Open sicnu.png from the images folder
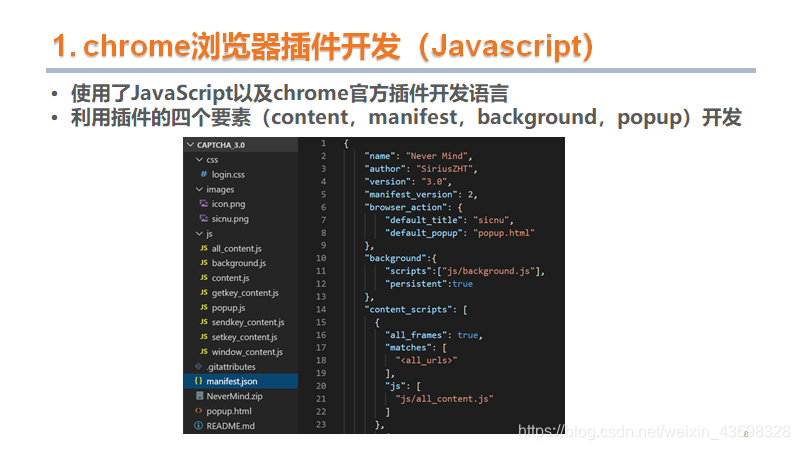Screen dimensions: 800x450 pyautogui.click(x=230, y=219)
